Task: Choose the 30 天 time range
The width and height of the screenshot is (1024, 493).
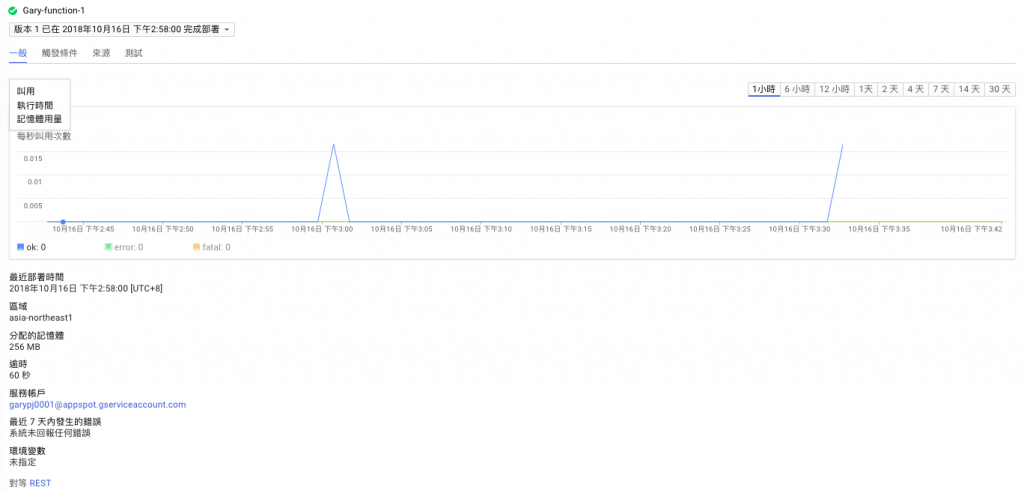Action: pos(1000,89)
